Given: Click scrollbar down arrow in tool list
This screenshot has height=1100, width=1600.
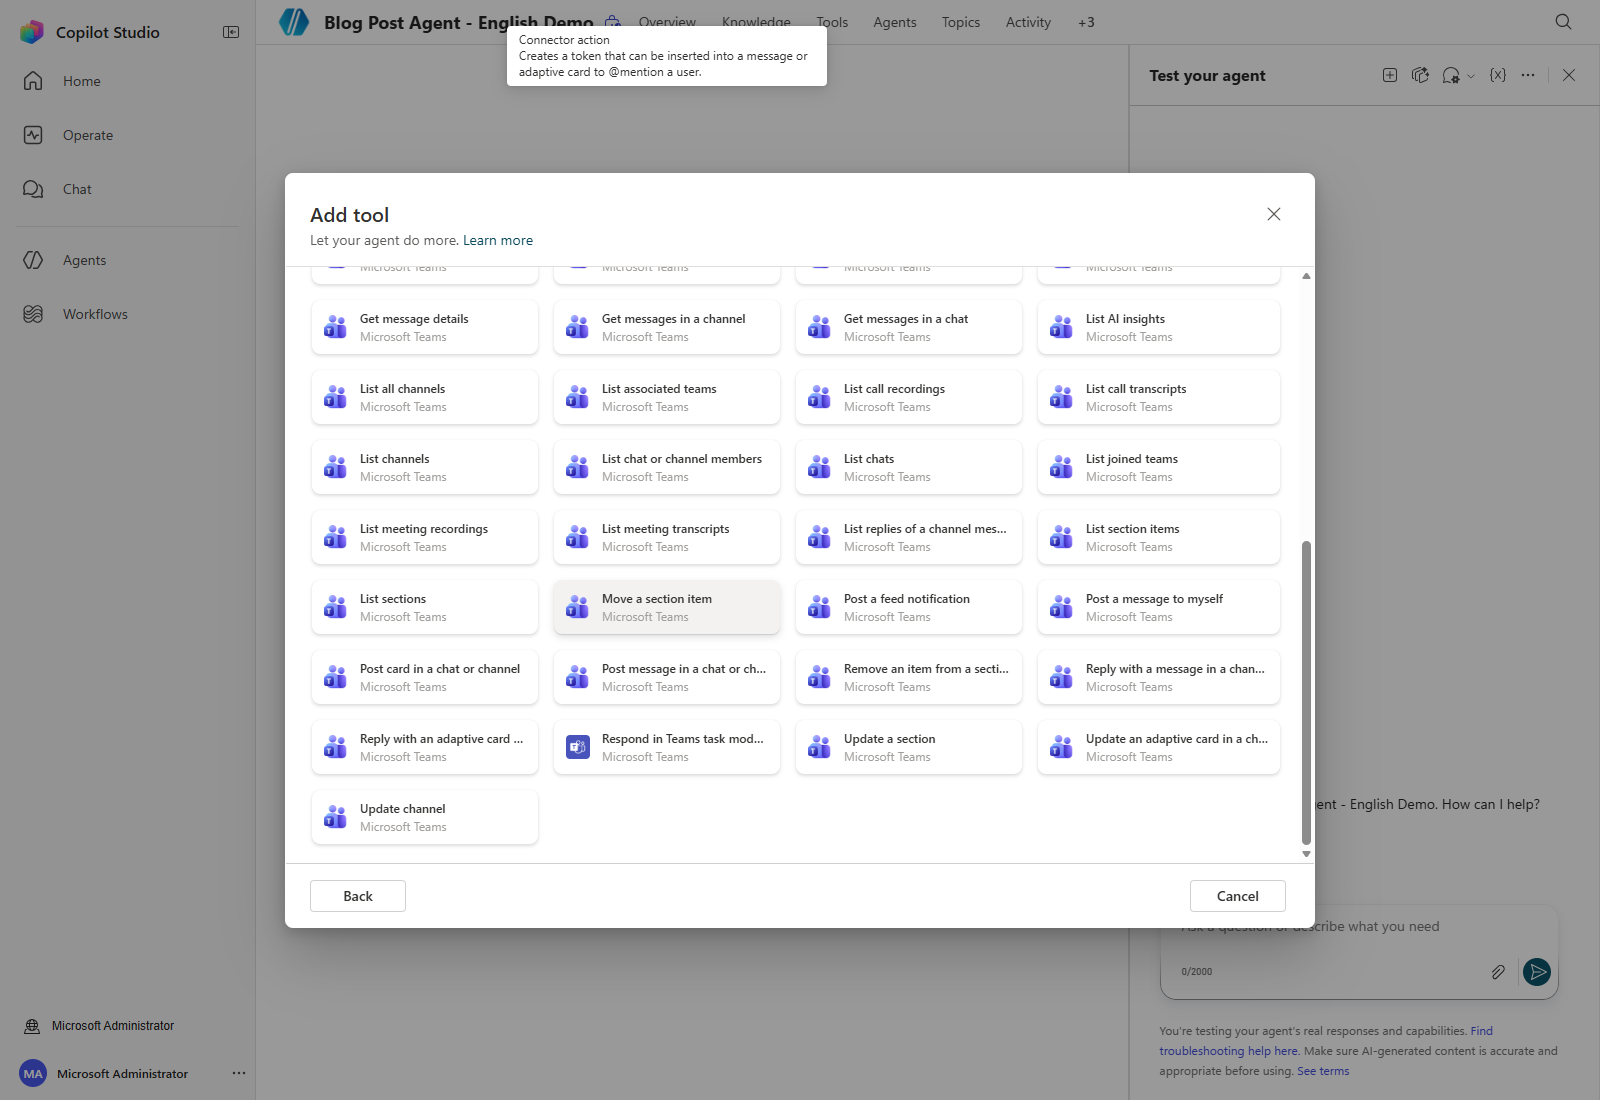Looking at the screenshot, I should tap(1306, 854).
